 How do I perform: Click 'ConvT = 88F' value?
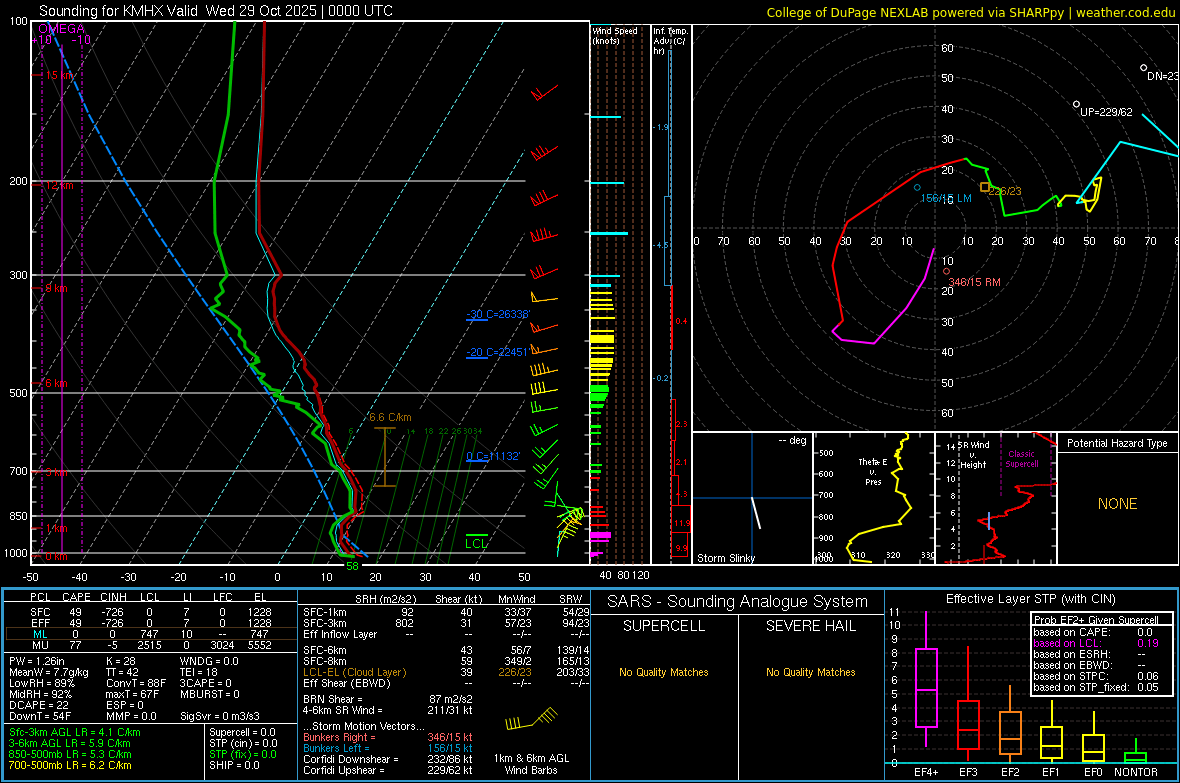[135, 683]
